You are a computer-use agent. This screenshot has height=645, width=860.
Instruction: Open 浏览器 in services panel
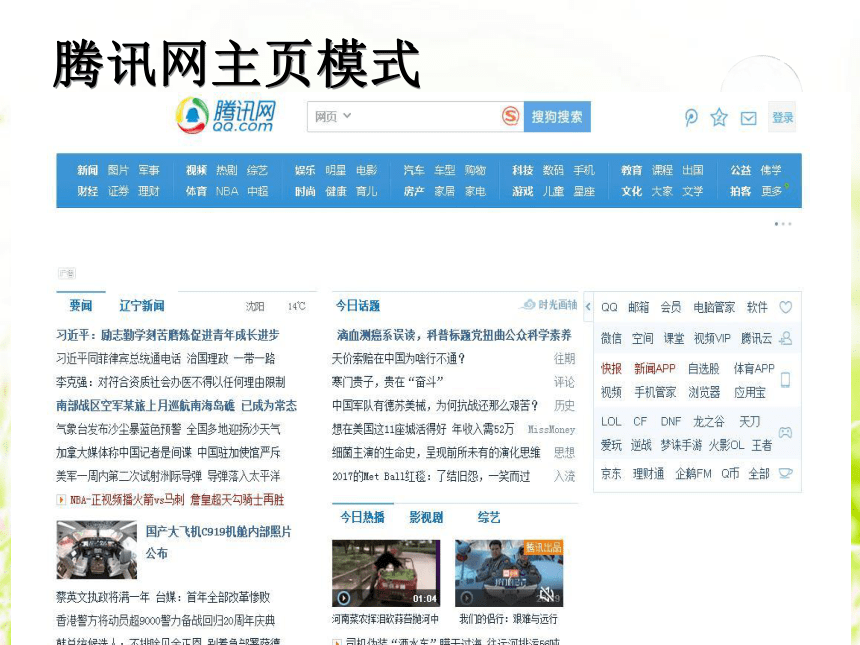pos(704,392)
